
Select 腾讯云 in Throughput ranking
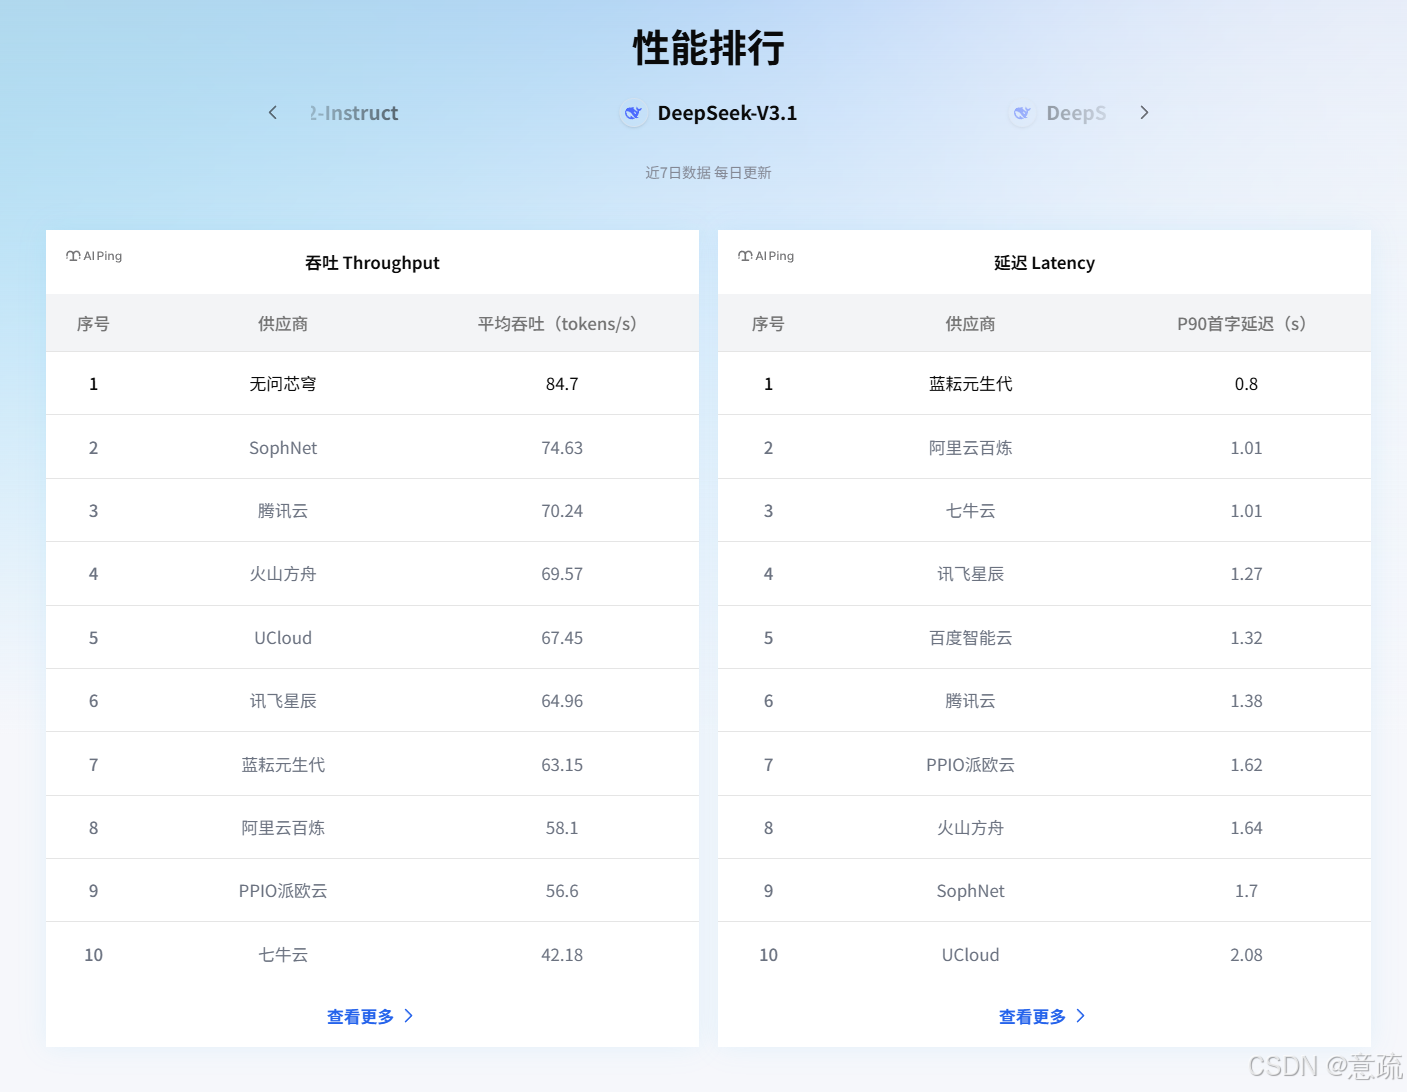283,511
